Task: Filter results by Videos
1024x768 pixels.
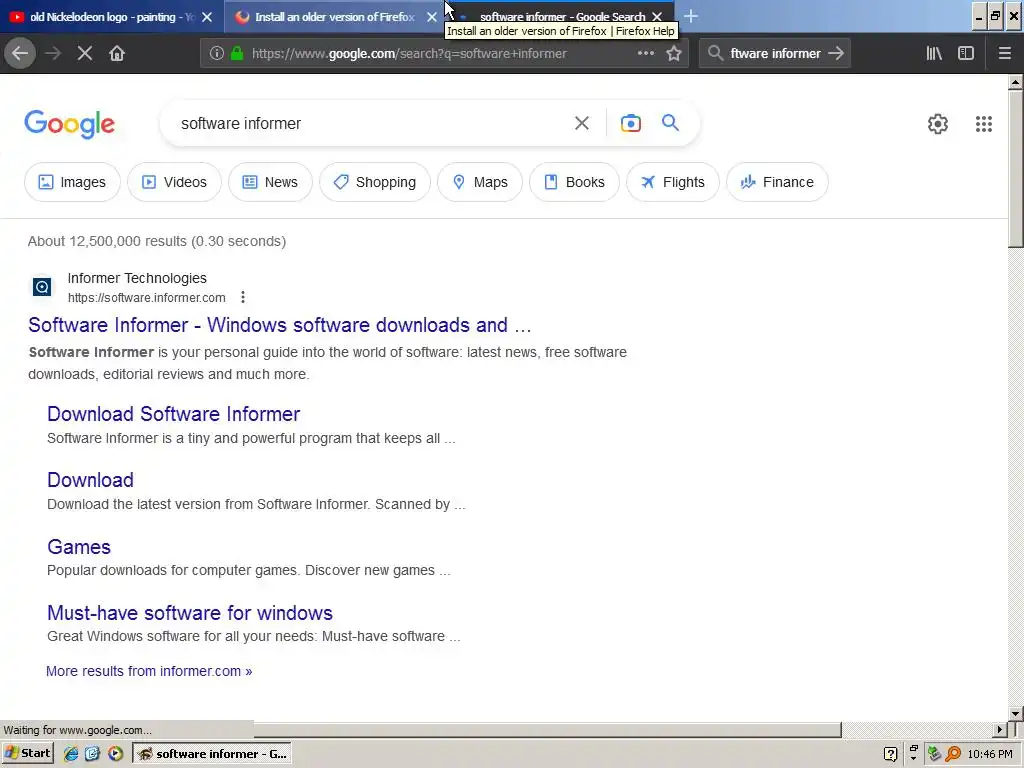Action: click(x=174, y=182)
